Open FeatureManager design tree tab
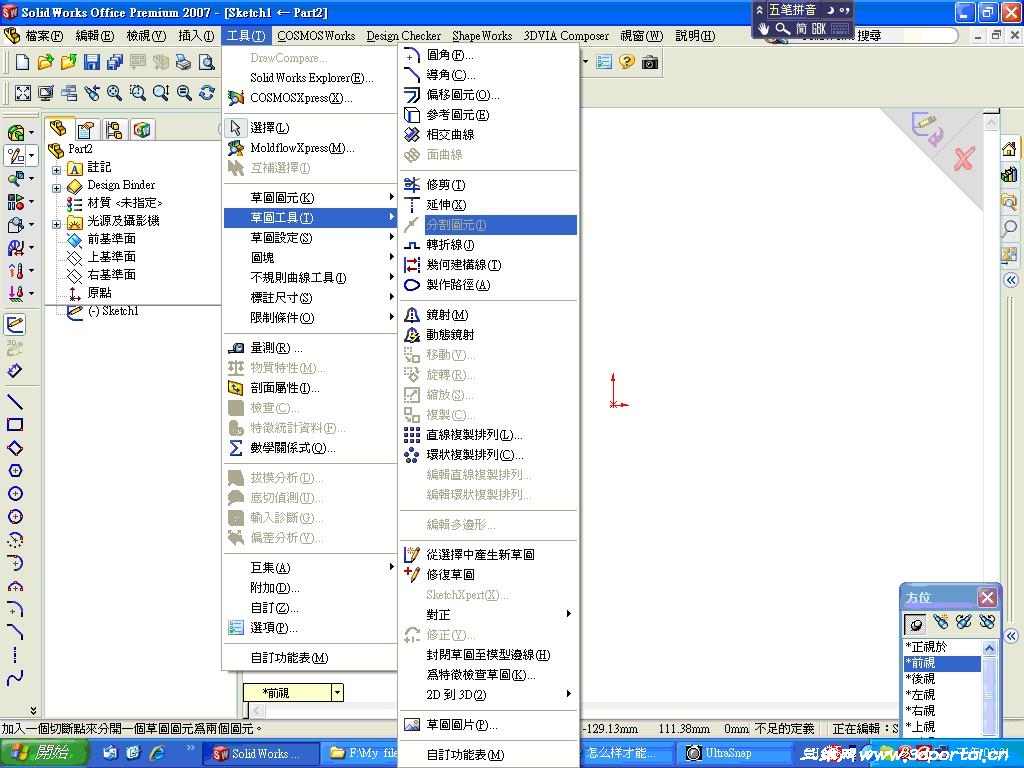 (x=58, y=129)
